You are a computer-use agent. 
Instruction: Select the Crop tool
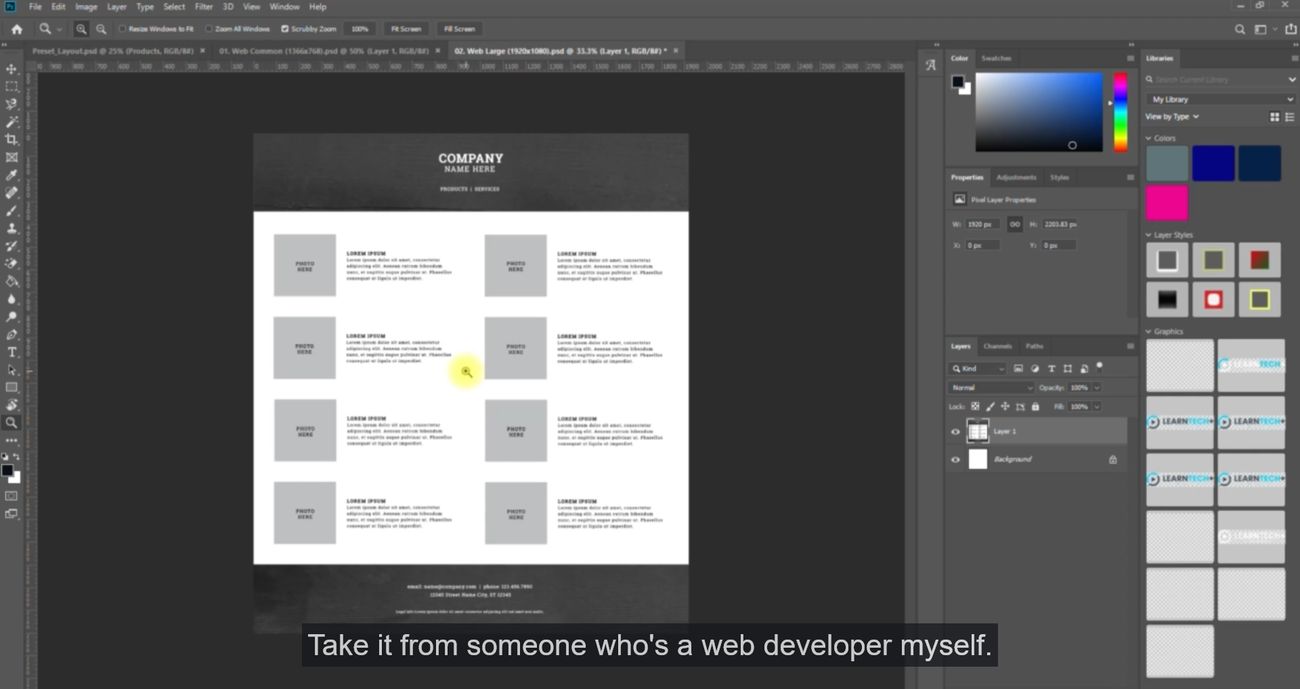coord(12,140)
